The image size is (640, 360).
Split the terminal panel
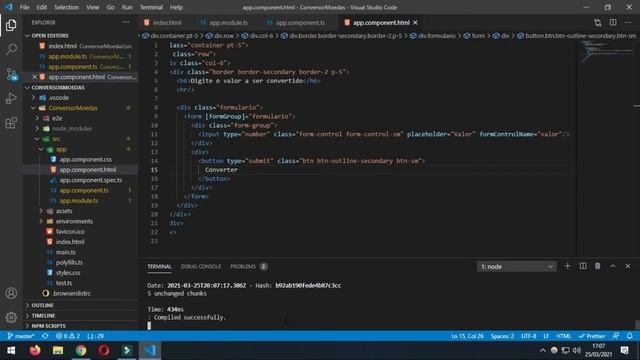[x=583, y=266]
